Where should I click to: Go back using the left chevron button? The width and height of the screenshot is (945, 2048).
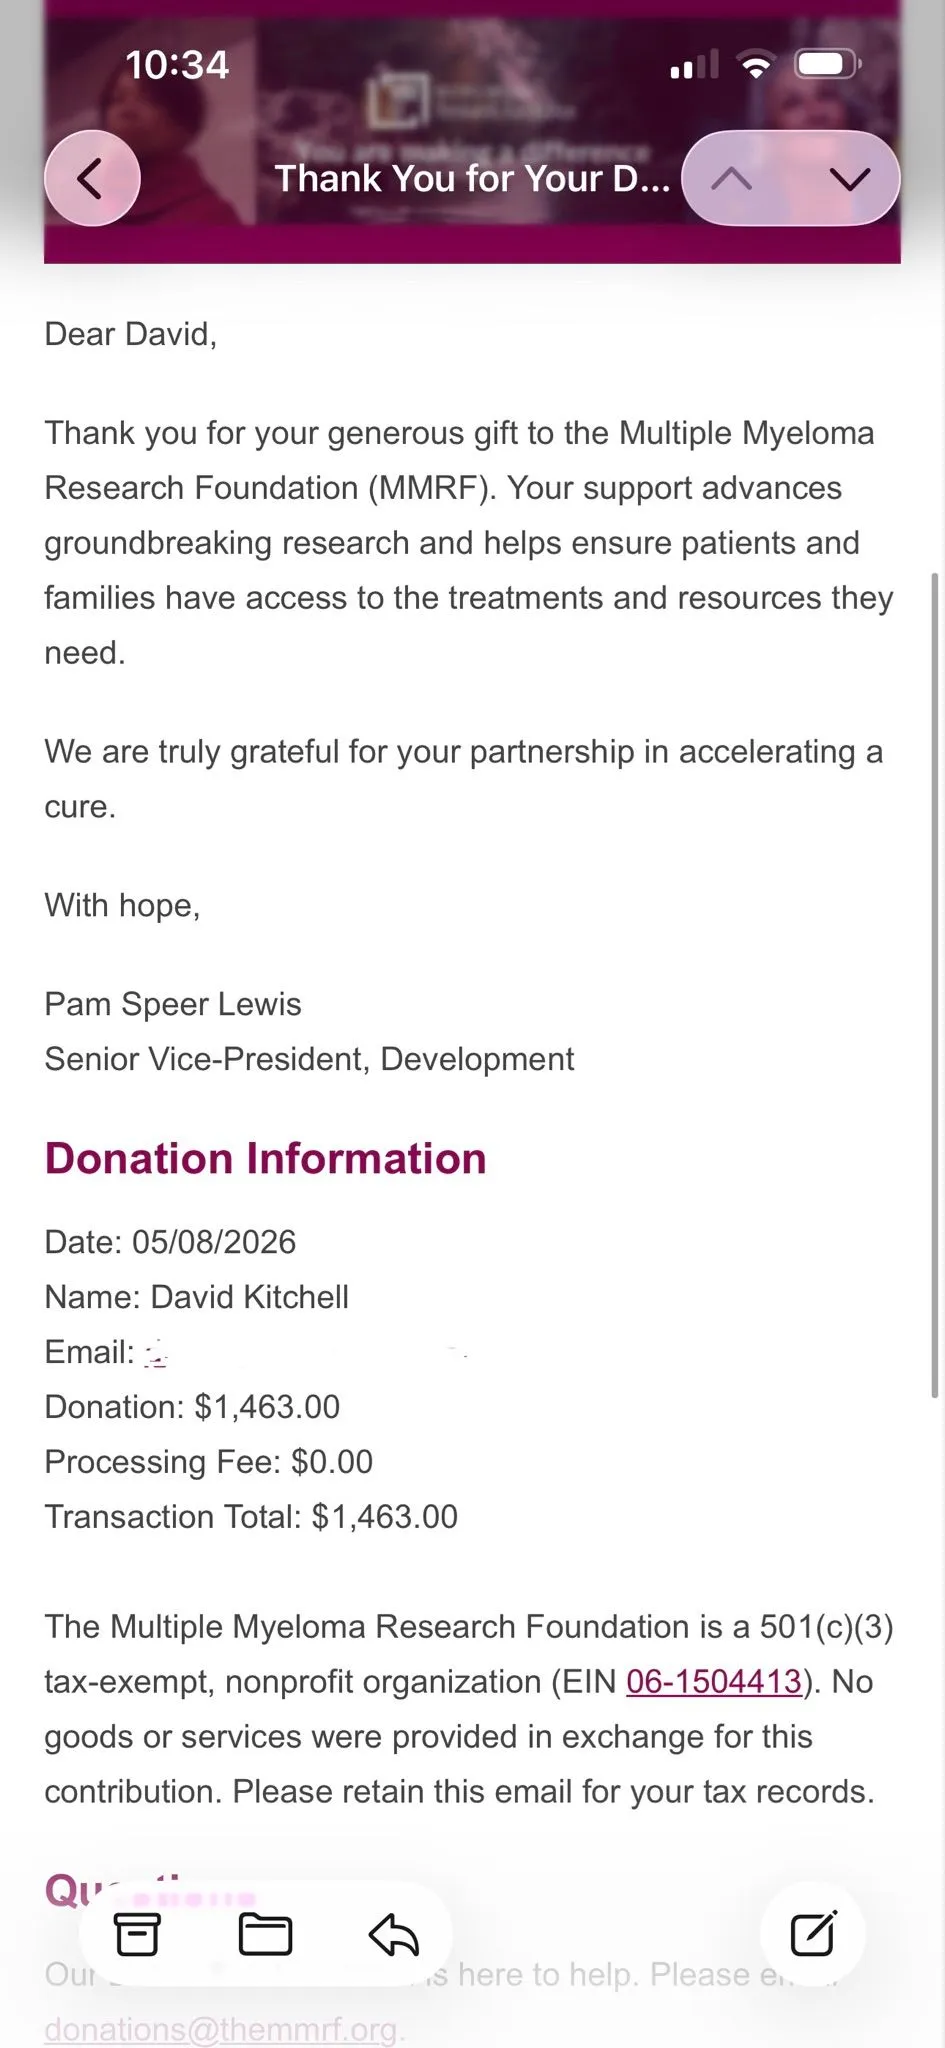(x=92, y=179)
